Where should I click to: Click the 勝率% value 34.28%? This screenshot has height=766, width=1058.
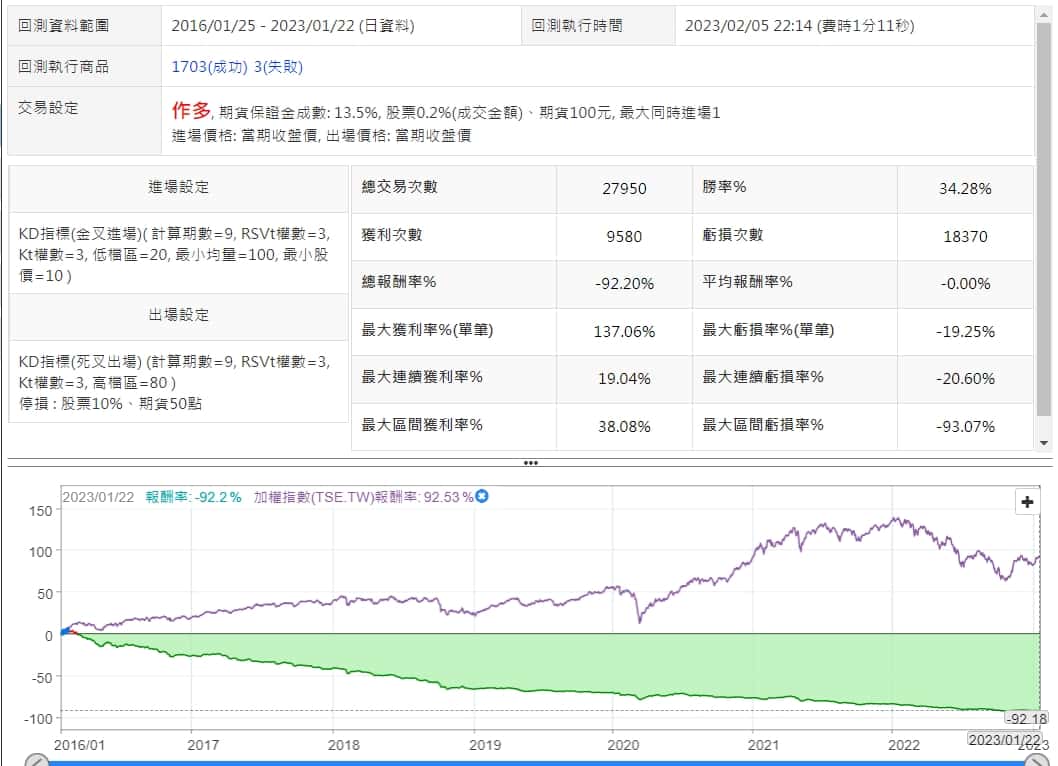(x=965, y=188)
